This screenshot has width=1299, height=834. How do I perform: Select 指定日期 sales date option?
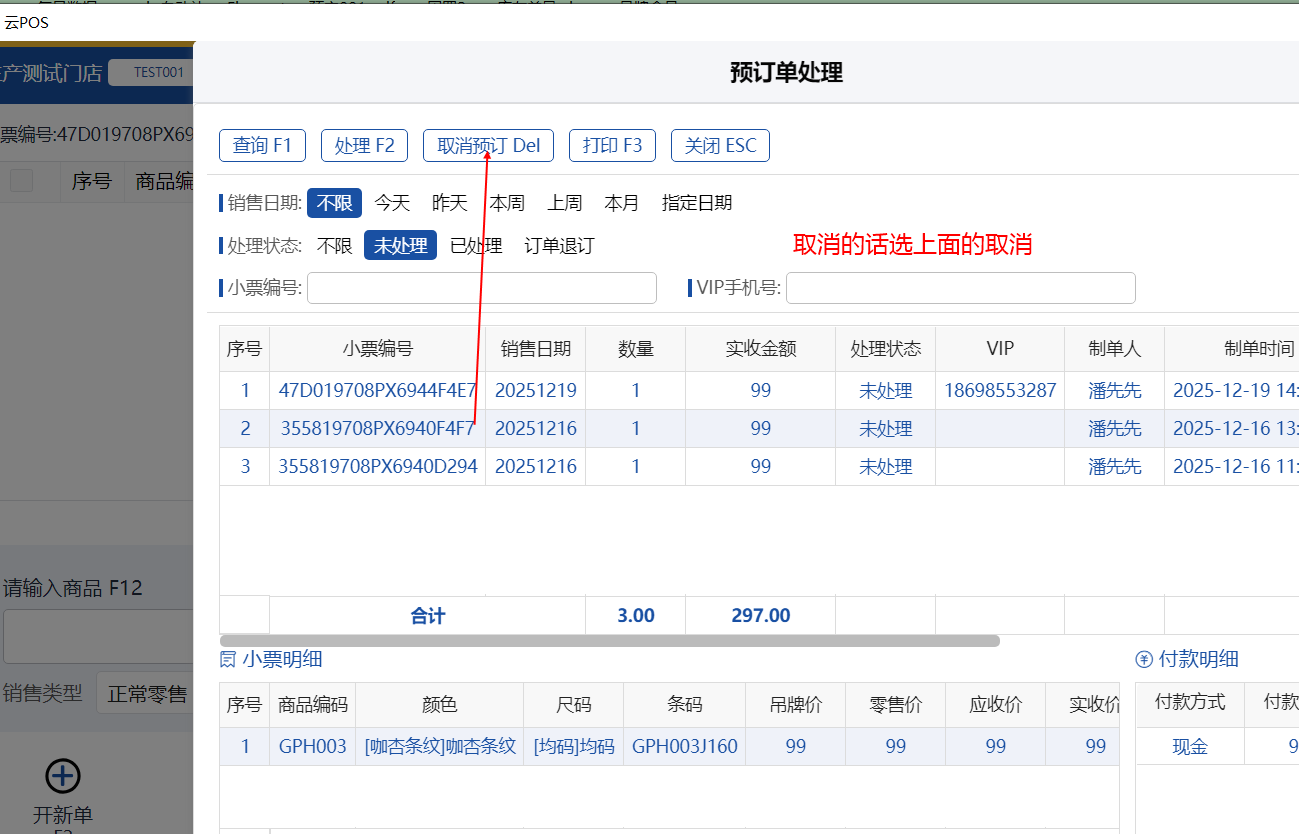(x=697, y=203)
